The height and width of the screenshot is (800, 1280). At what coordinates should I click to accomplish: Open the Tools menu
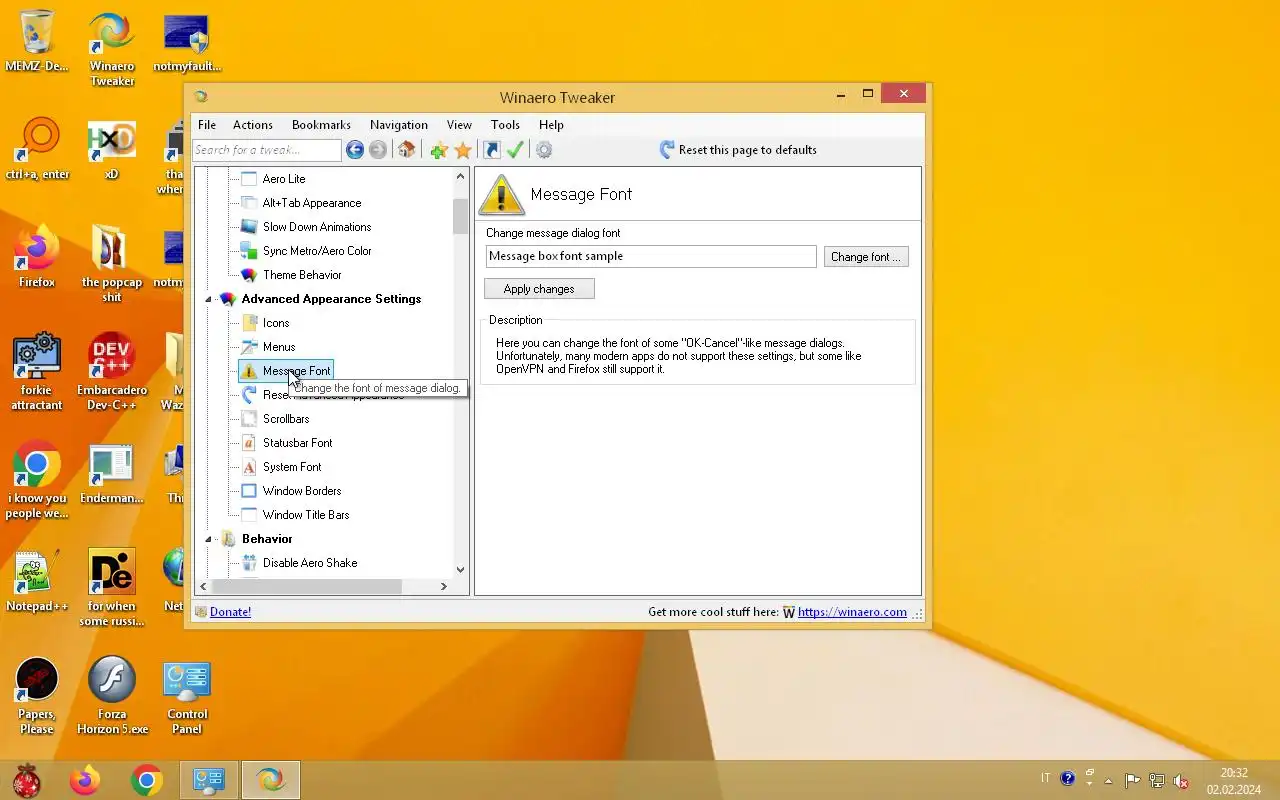tap(505, 125)
